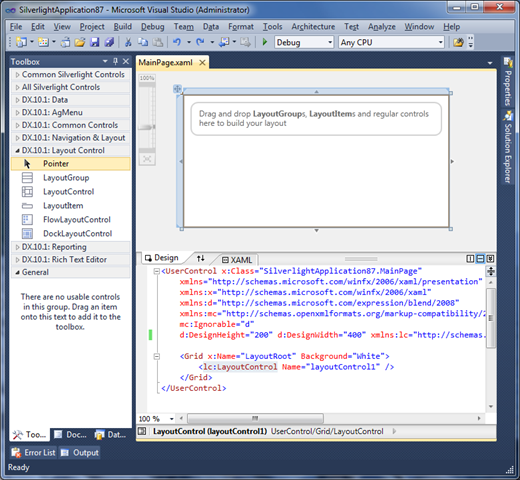This screenshot has height=480, width=520.
Task: Open the File menu
Action: (16, 27)
